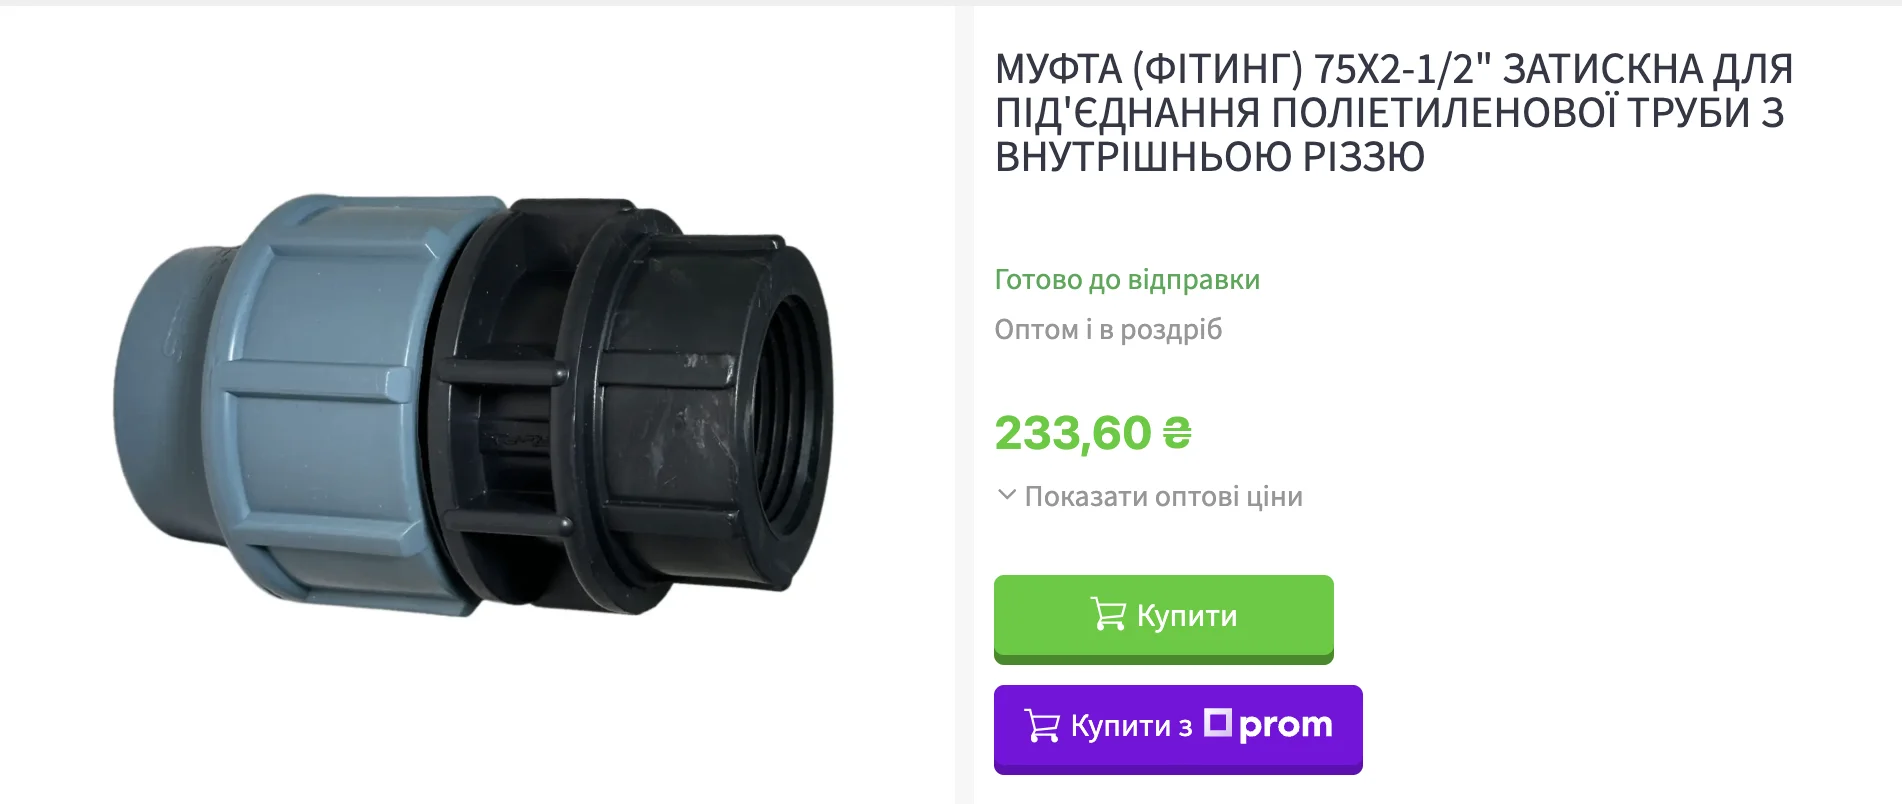Expand the chevron beside Показати оптові ціни
Viewport: 1902px width, 804px height.
1007,495
